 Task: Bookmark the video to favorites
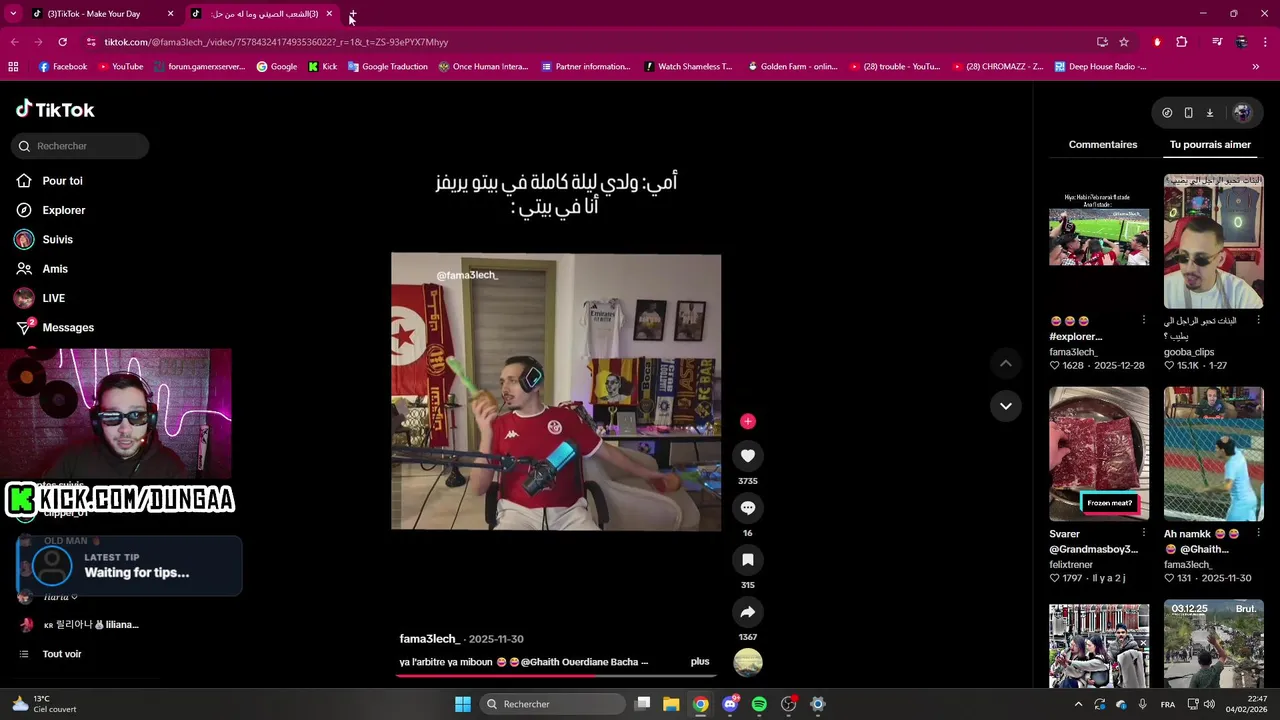tap(748, 560)
